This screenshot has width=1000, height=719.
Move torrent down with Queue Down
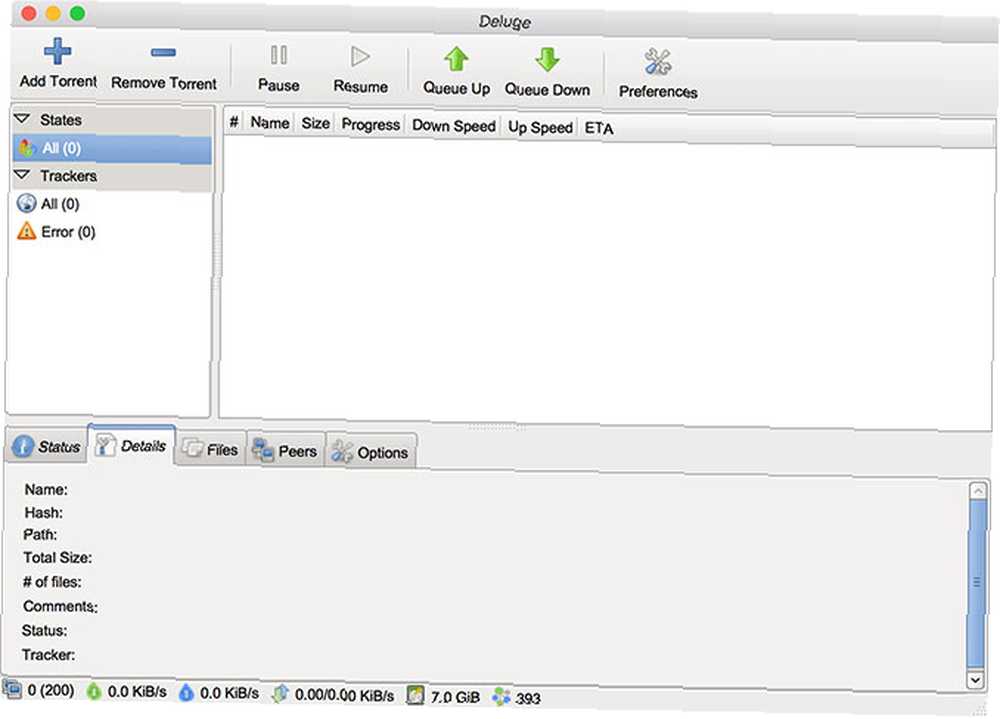(x=547, y=72)
